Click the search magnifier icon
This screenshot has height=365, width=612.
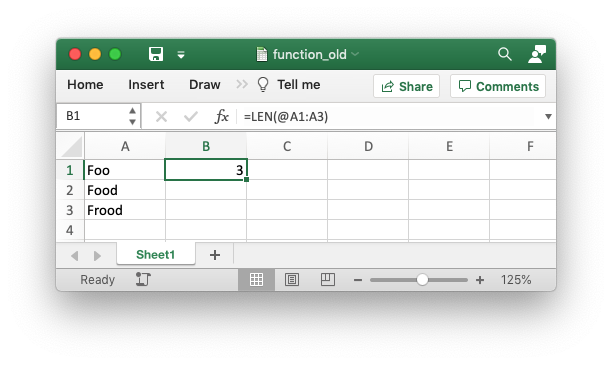pyautogui.click(x=504, y=54)
